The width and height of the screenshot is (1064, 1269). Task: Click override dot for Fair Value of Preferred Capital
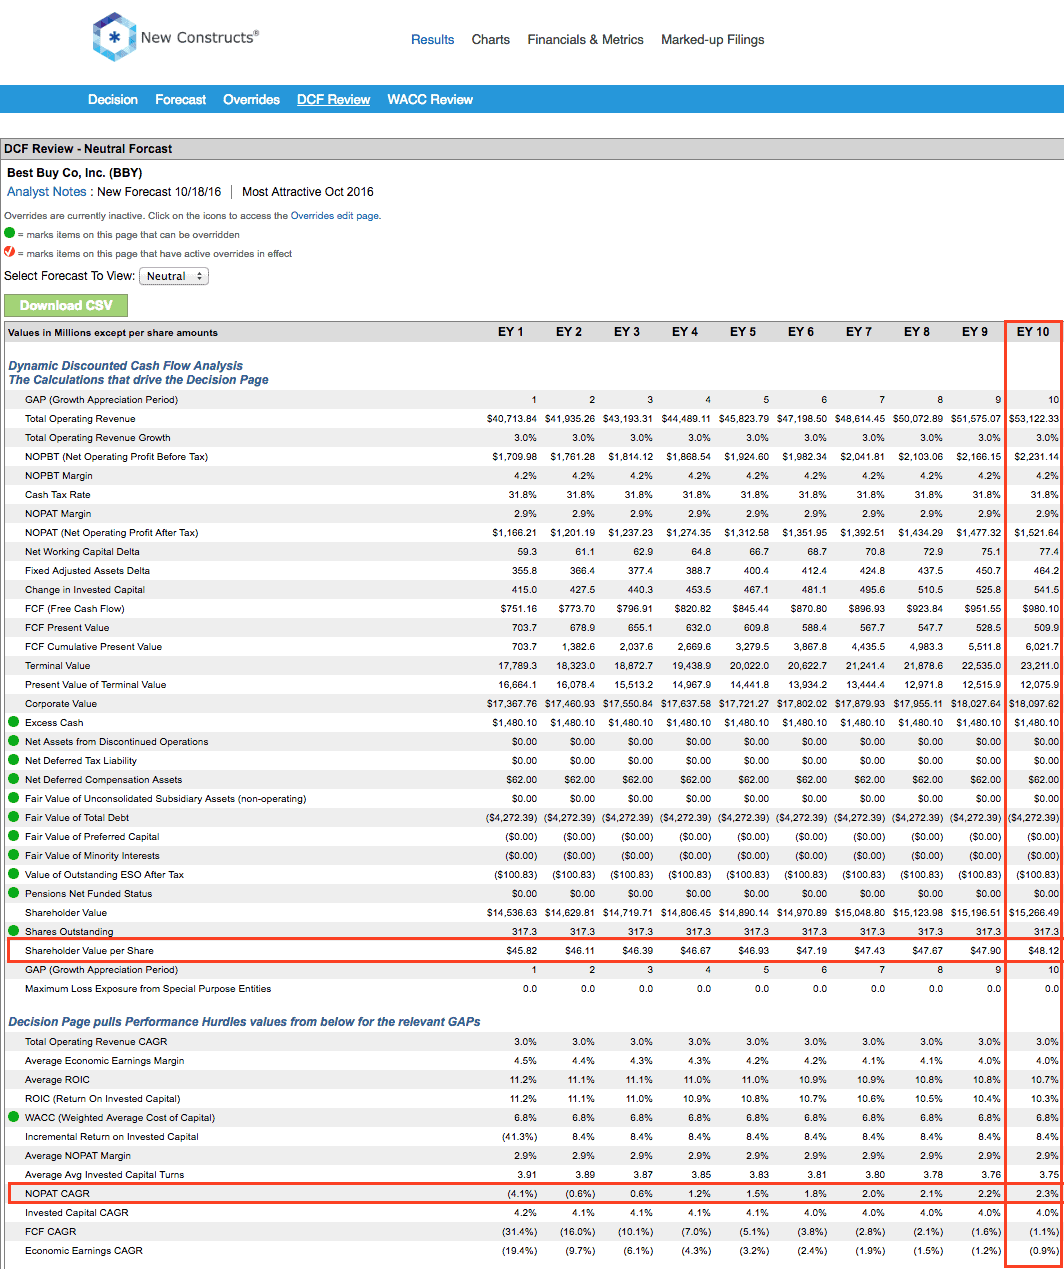14,836
